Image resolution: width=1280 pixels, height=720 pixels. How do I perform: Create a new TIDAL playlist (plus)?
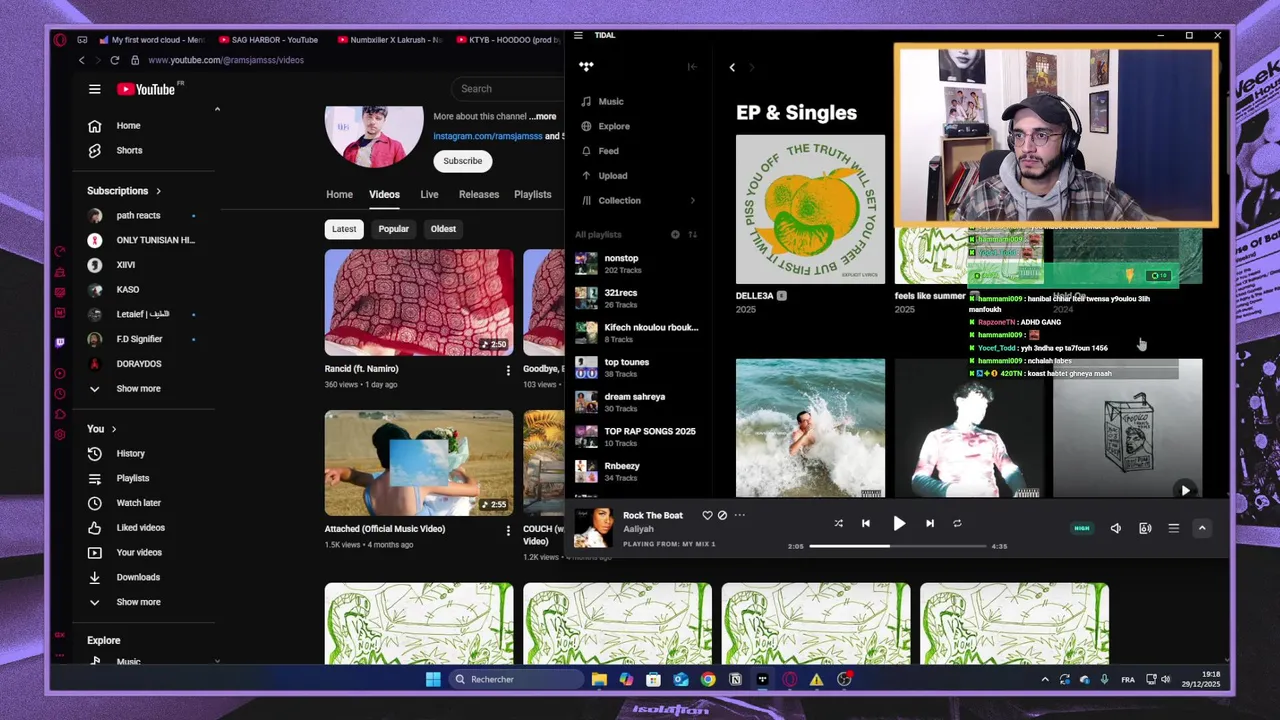675,234
